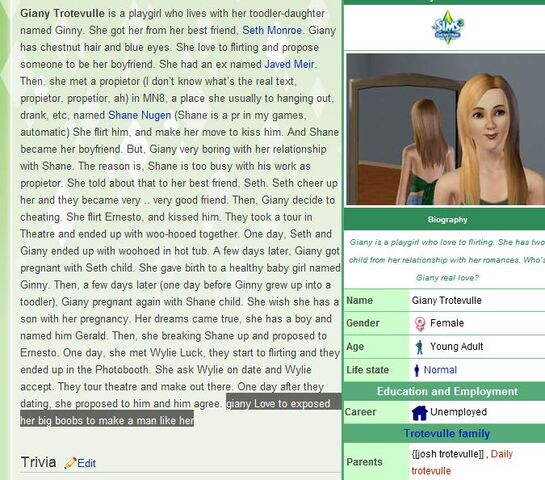Click the bold name Giany Trotevulle in article
Image resolution: width=545 pixels, height=480 pixels.
tap(62, 14)
